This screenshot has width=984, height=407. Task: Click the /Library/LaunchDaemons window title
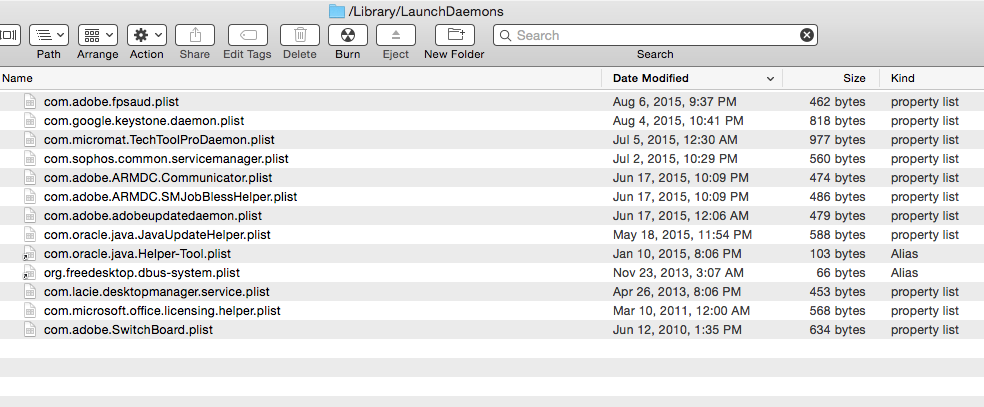(426, 12)
